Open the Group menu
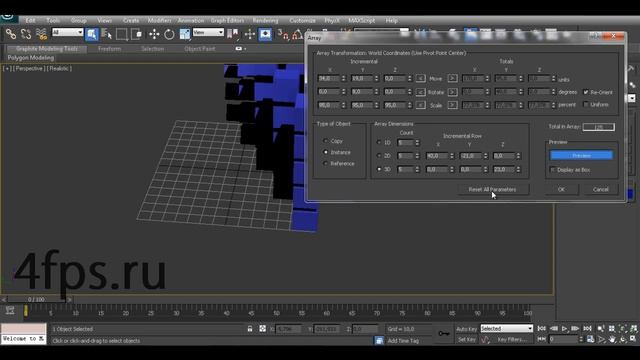The image size is (640, 360). coord(78,20)
